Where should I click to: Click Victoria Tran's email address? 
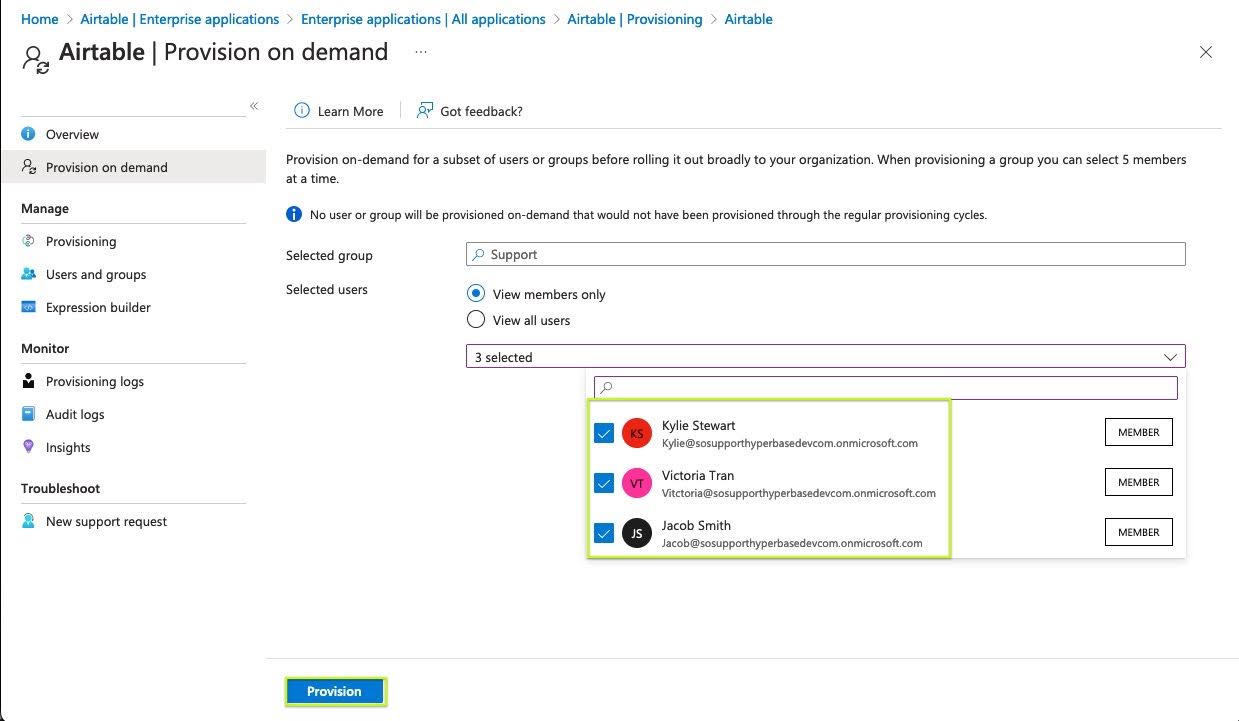point(799,493)
